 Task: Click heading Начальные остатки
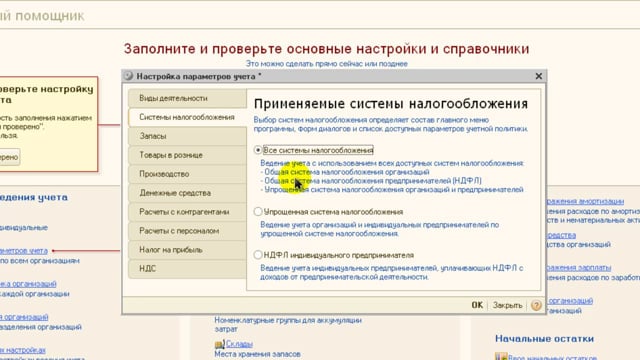pos(544,338)
